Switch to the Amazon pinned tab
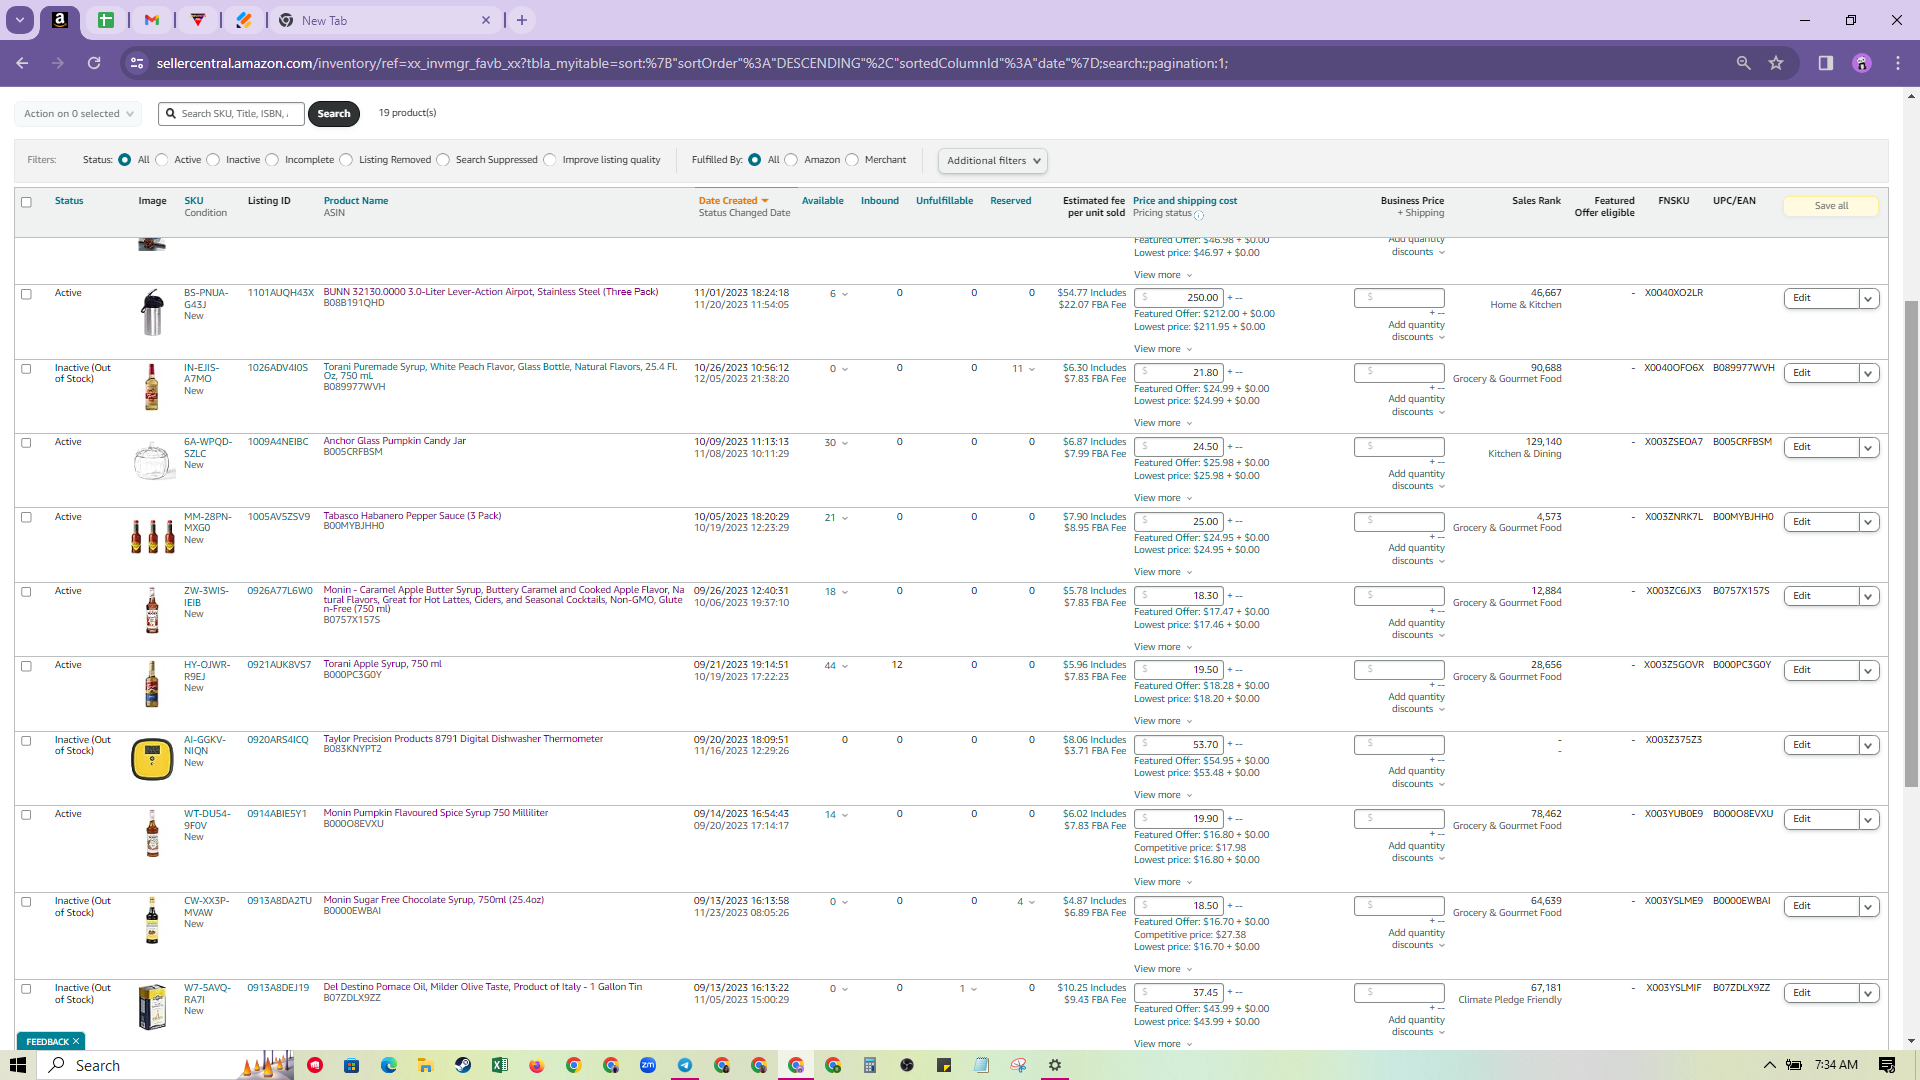Screen dimensions: 1920x1080 coord(60,20)
